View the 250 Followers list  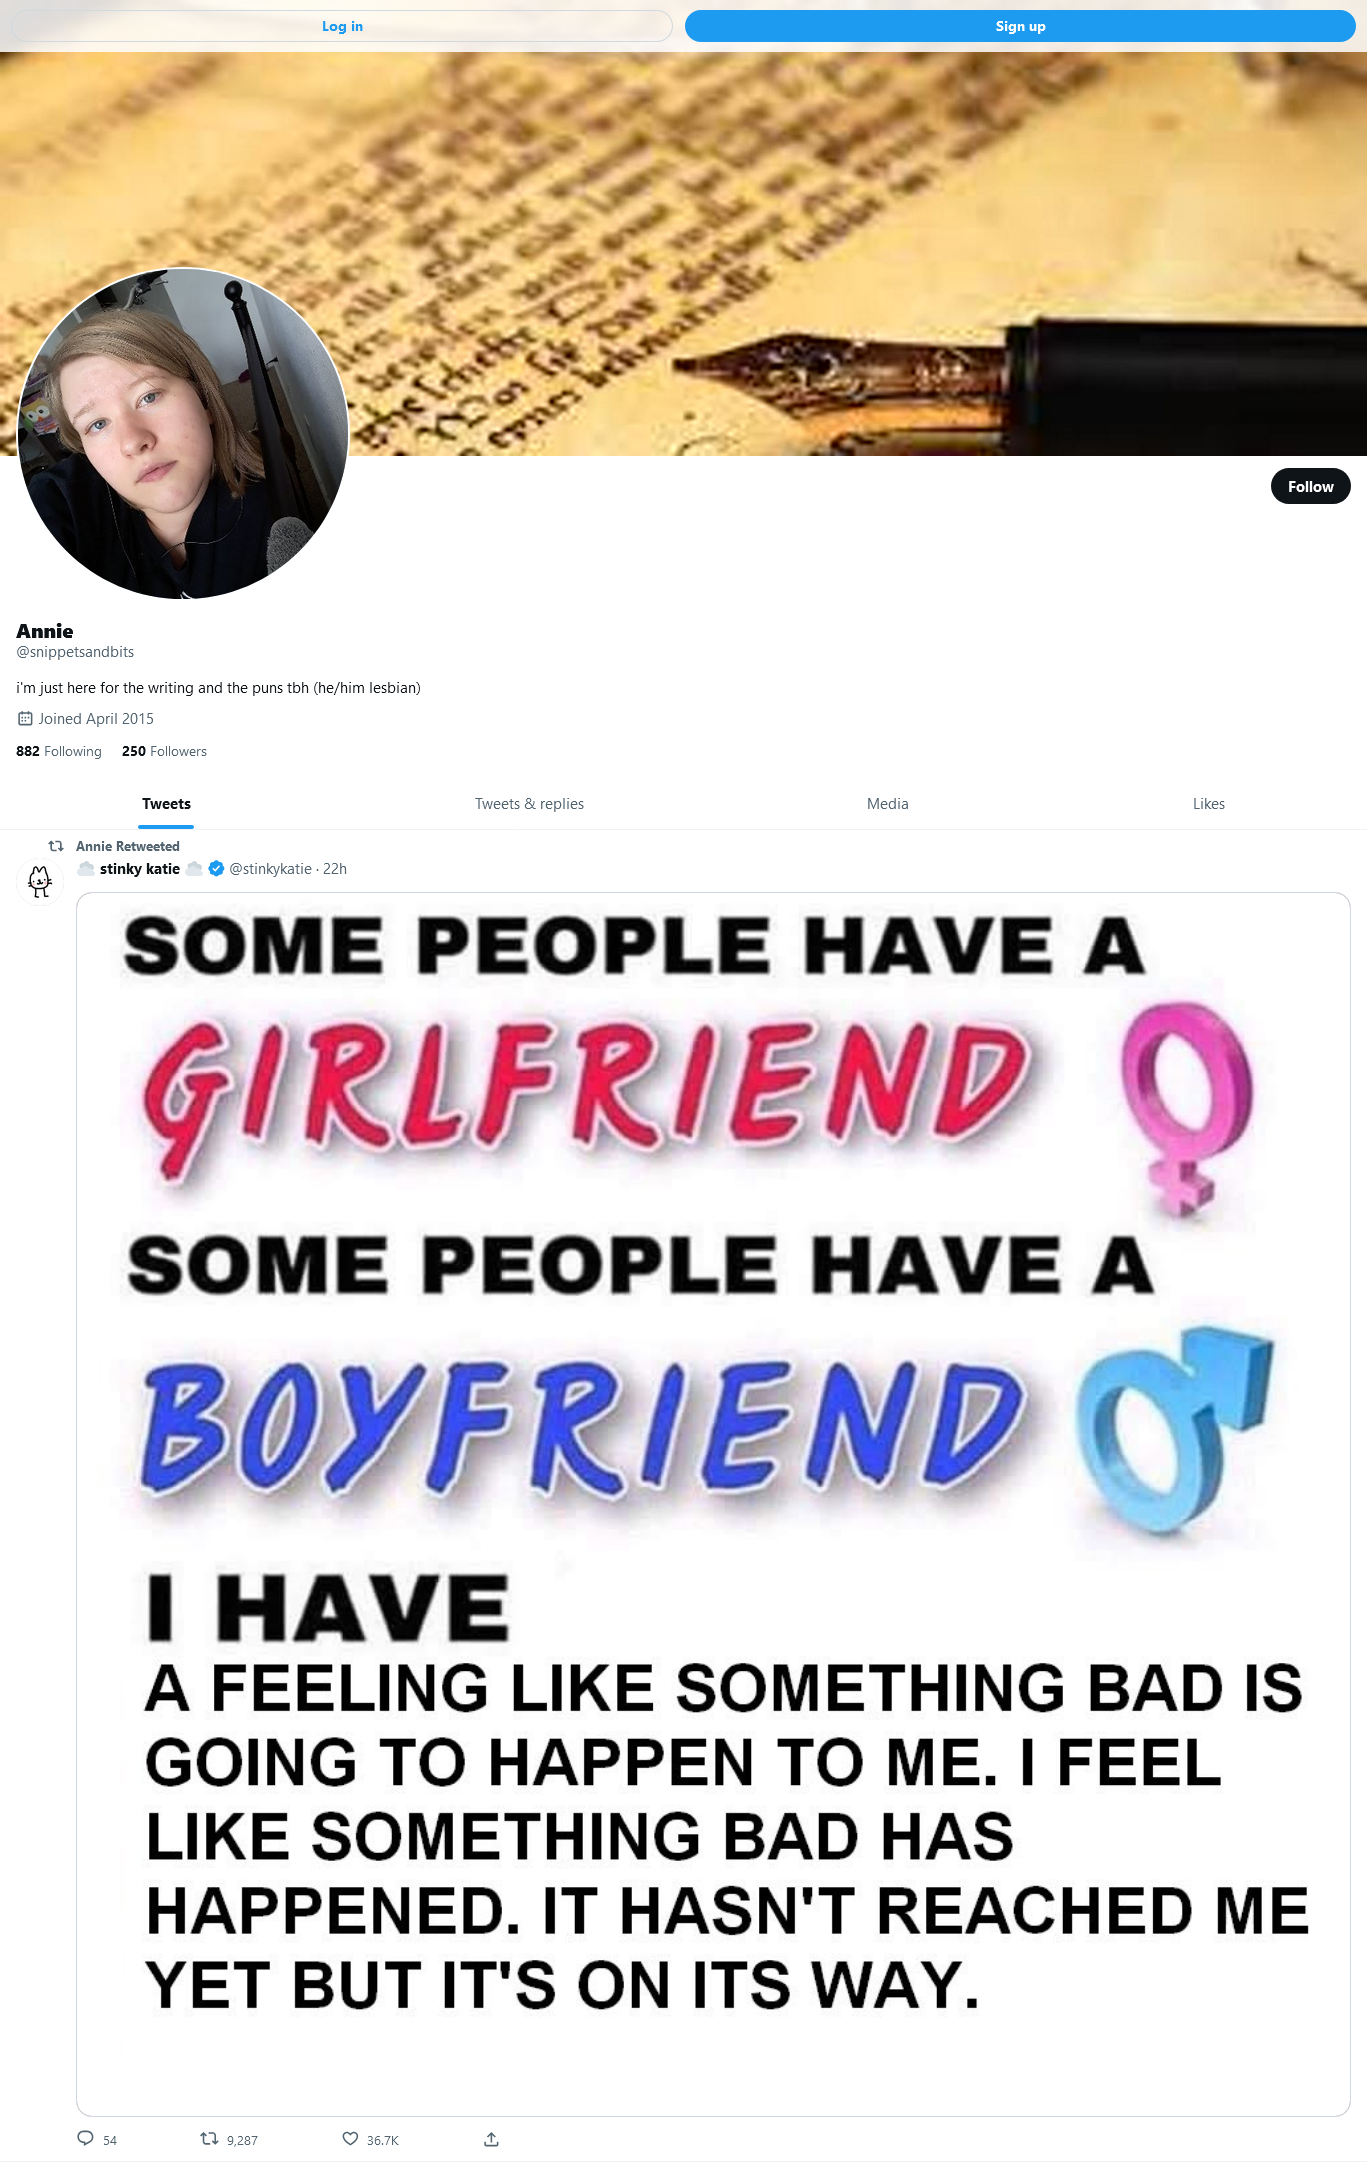point(164,751)
